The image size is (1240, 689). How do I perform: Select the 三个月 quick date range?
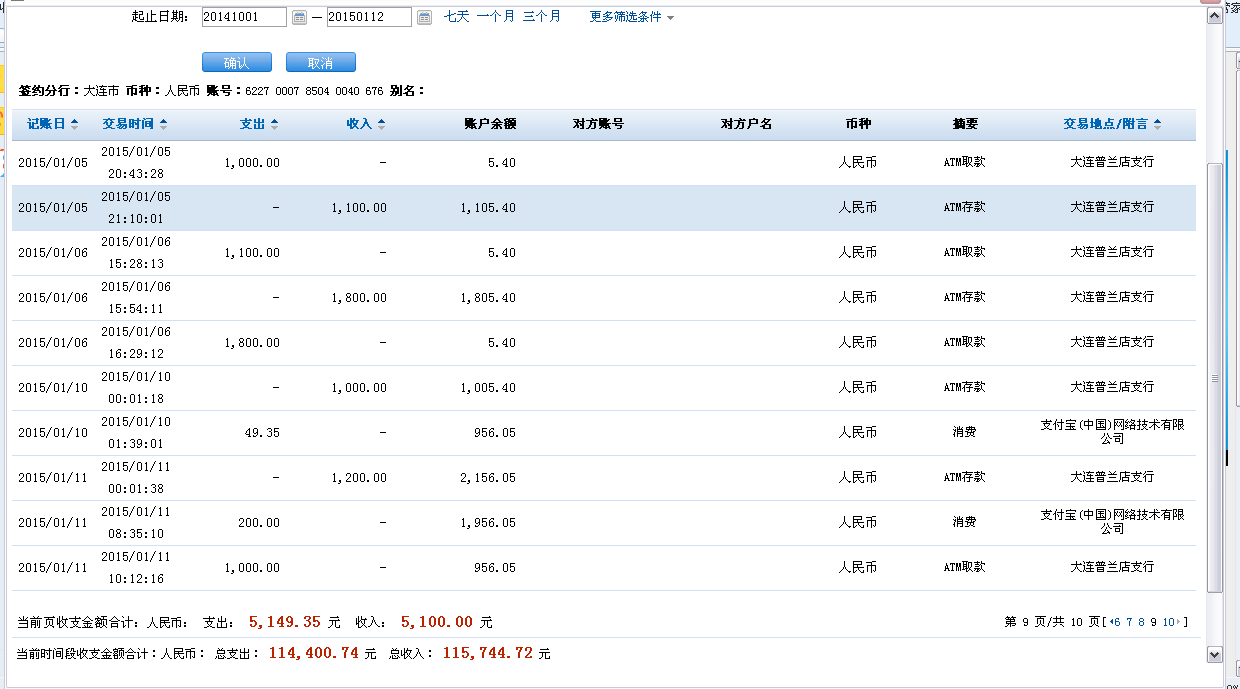pos(542,17)
